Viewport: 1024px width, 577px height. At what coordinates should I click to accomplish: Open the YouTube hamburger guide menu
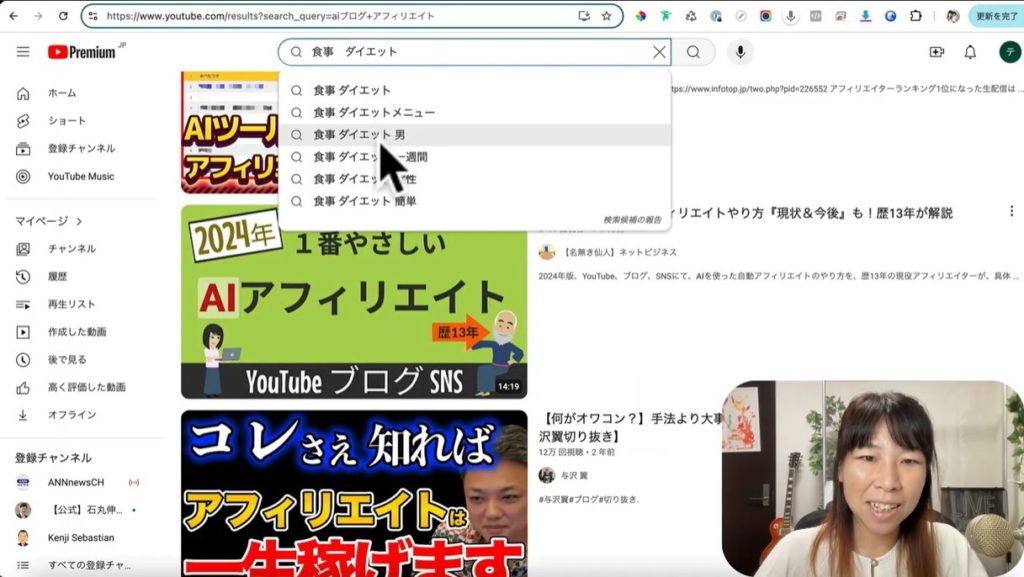coord(23,52)
